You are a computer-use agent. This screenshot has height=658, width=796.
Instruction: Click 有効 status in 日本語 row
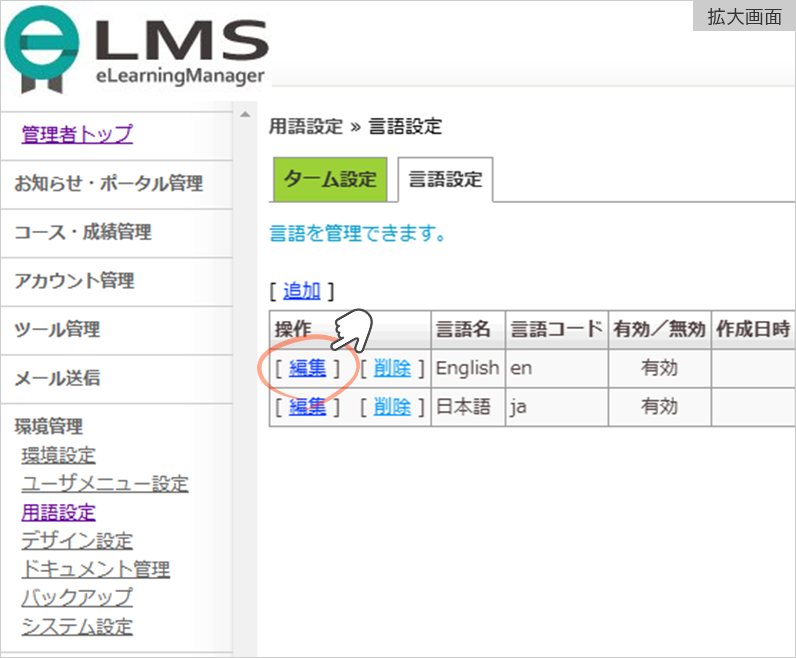coord(659,407)
